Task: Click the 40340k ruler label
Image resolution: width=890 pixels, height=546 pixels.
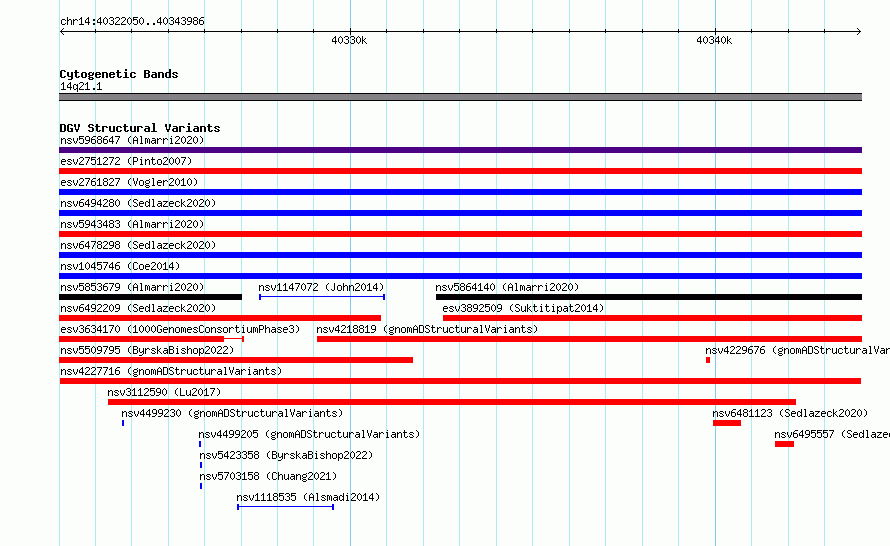Action: pos(714,40)
